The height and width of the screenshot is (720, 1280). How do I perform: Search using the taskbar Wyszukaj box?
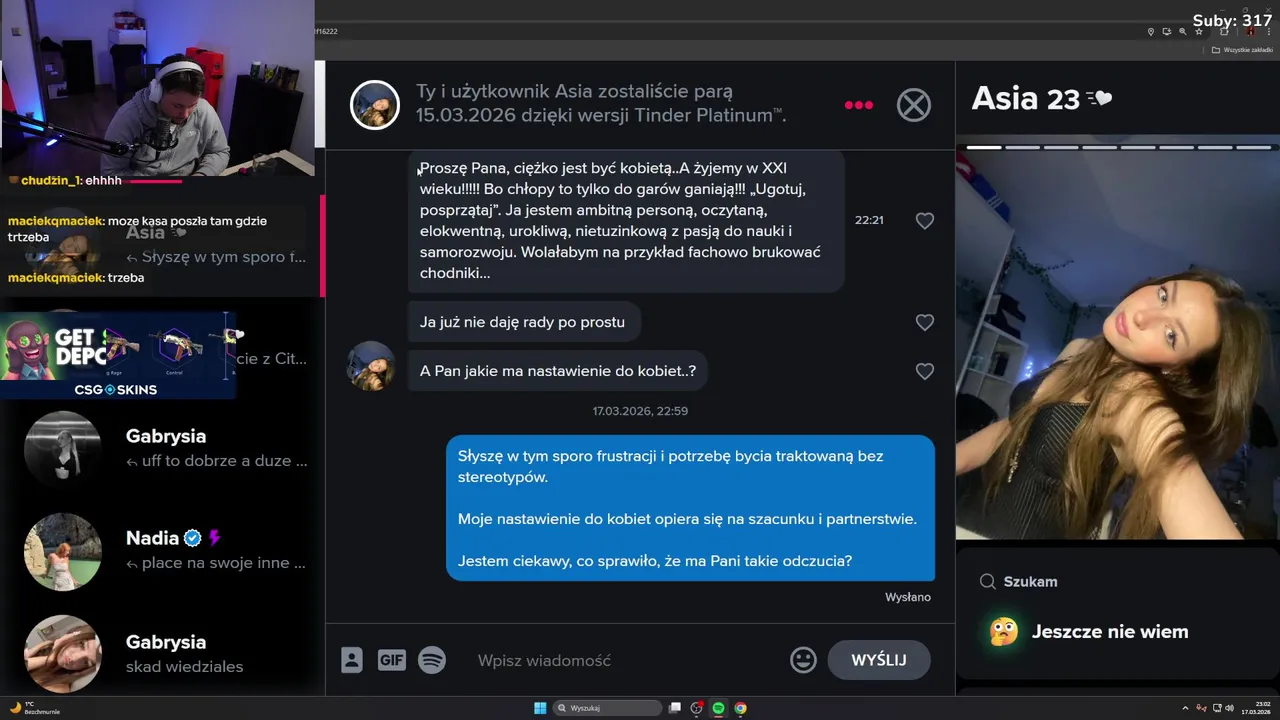coord(608,708)
